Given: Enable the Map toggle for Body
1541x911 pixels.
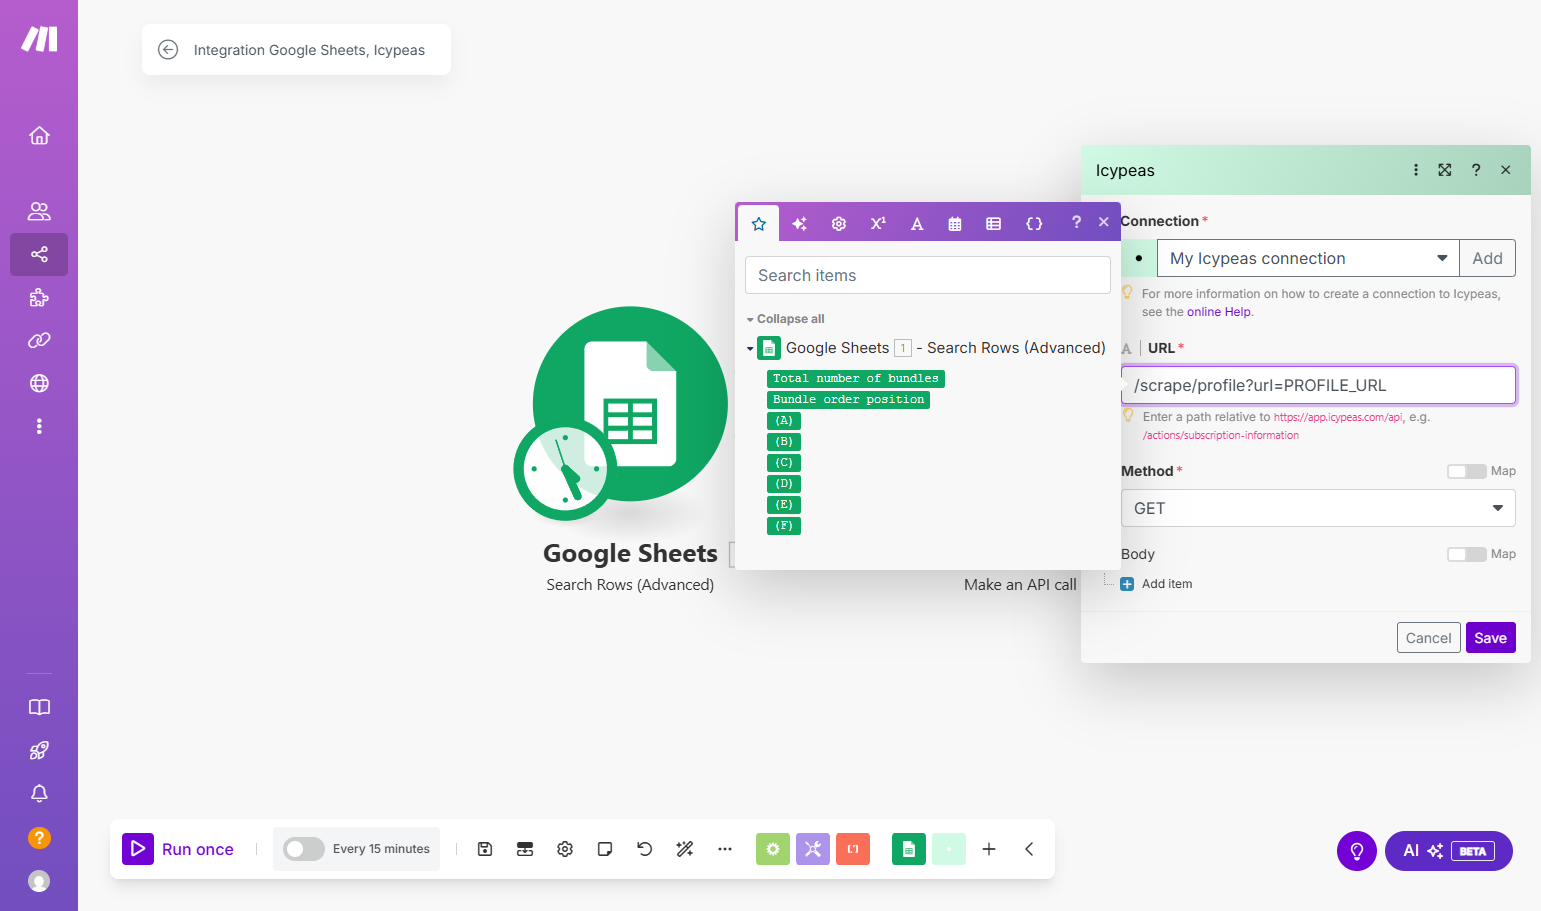Looking at the screenshot, I should pyautogui.click(x=1466, y=554).
